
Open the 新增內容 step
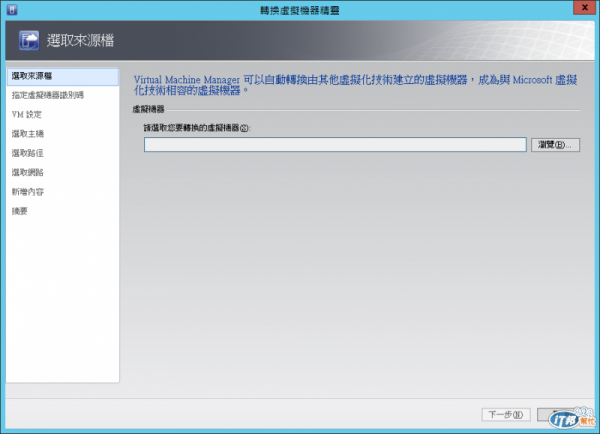pyautogui.click(x=28, y=192)
